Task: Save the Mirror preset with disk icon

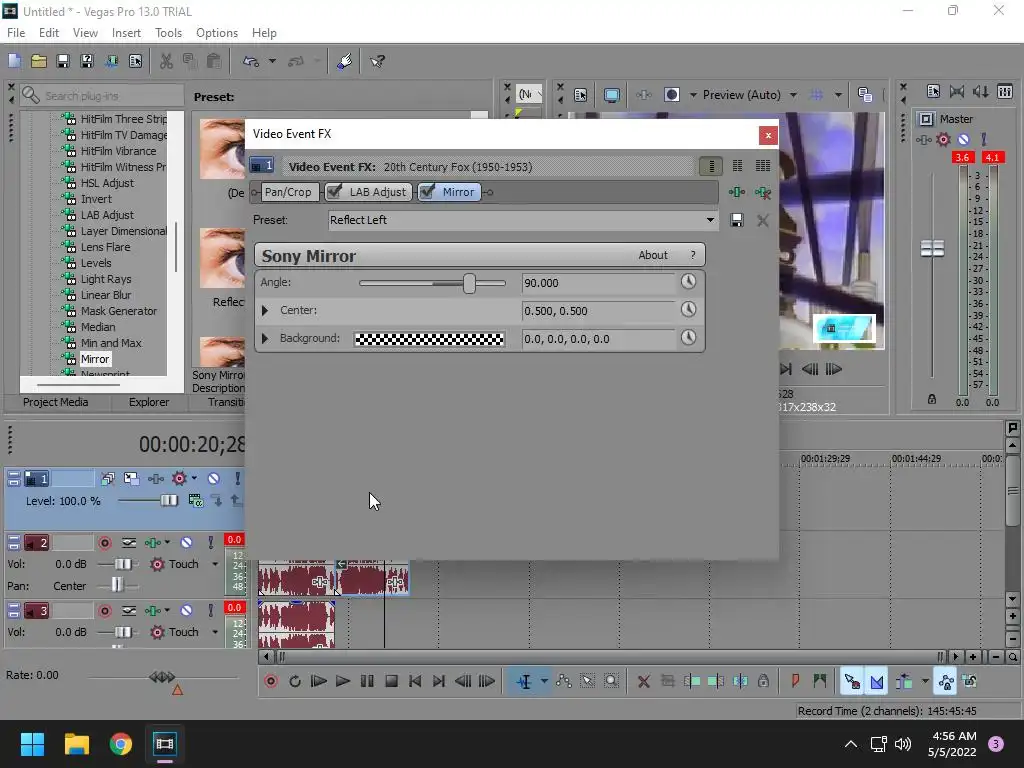Action: pos(737,220)
